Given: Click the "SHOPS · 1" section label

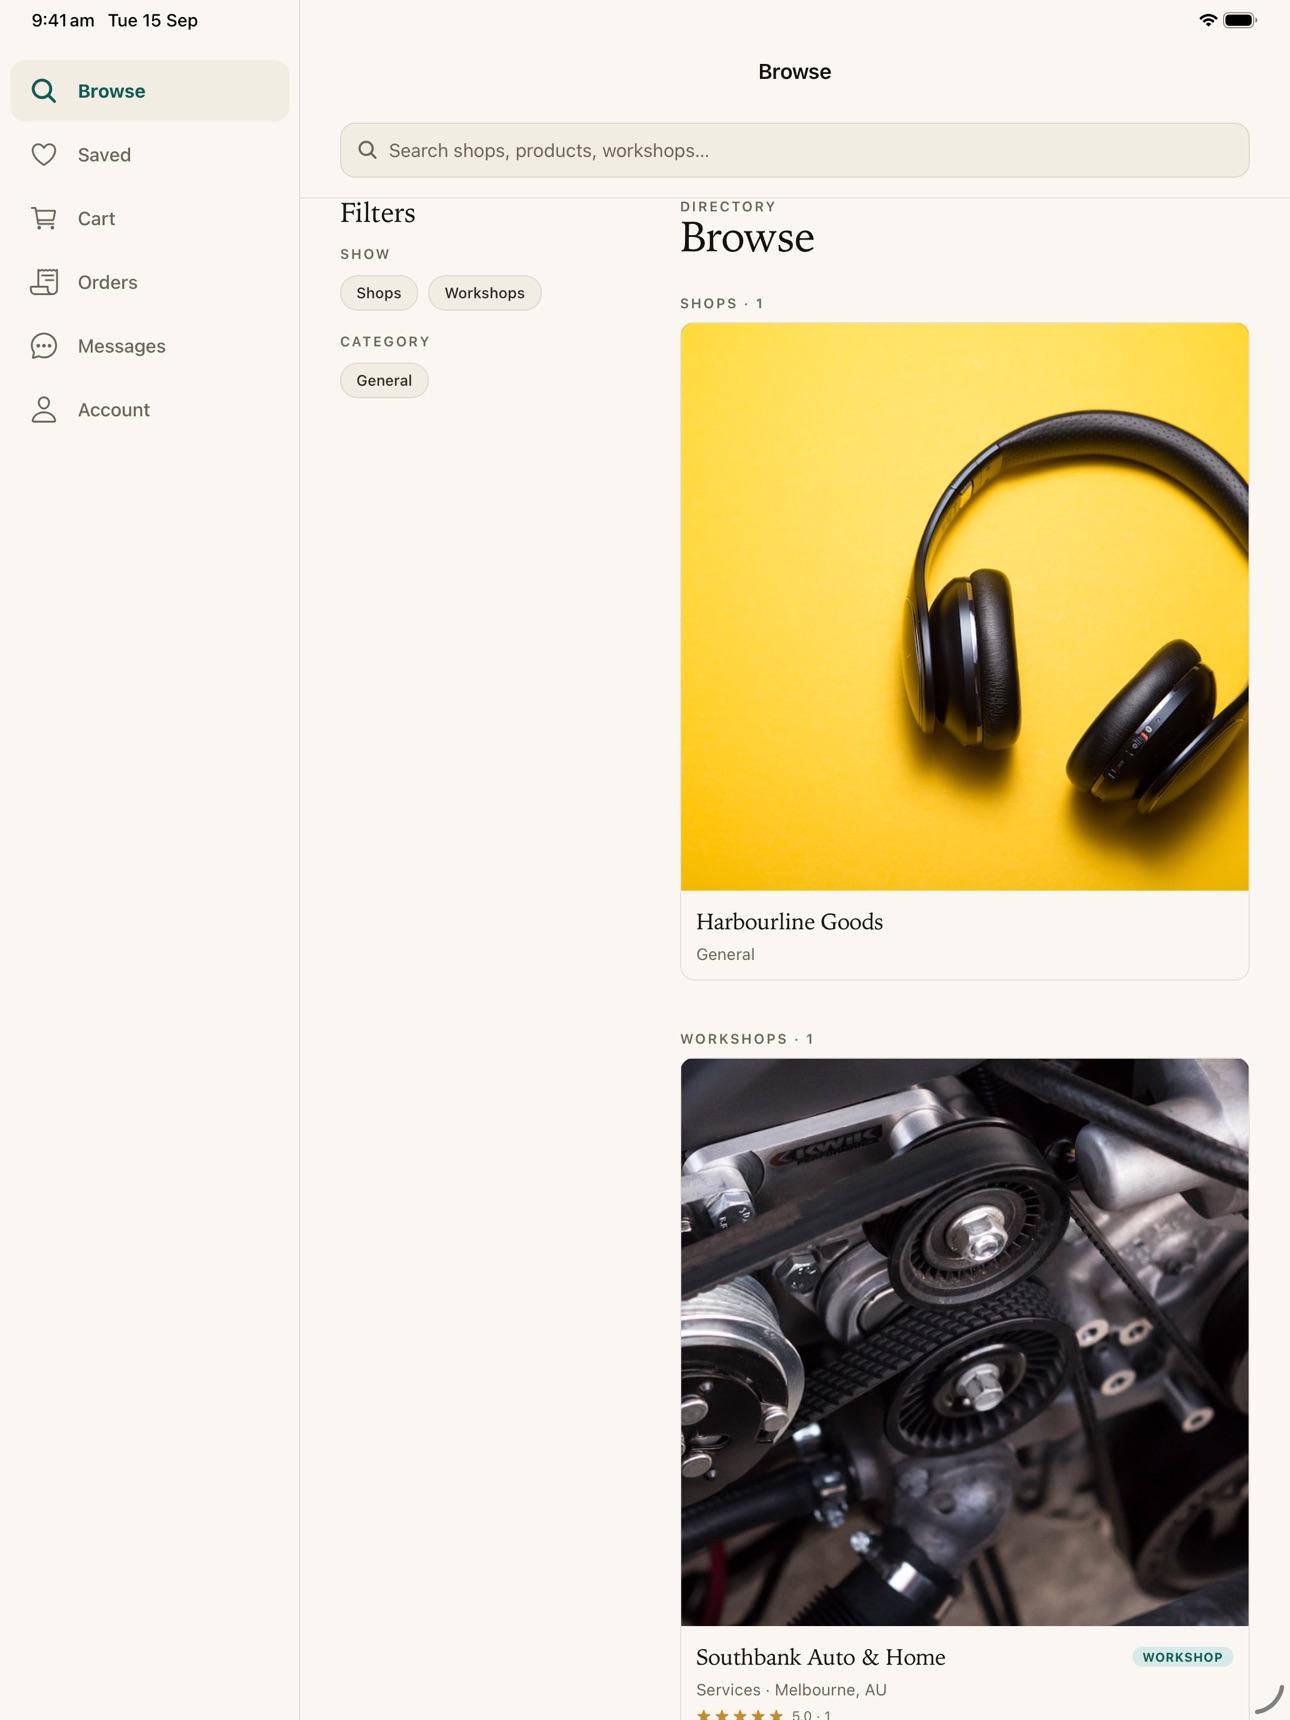Looking at the screenshot, I should pos(722,303).
